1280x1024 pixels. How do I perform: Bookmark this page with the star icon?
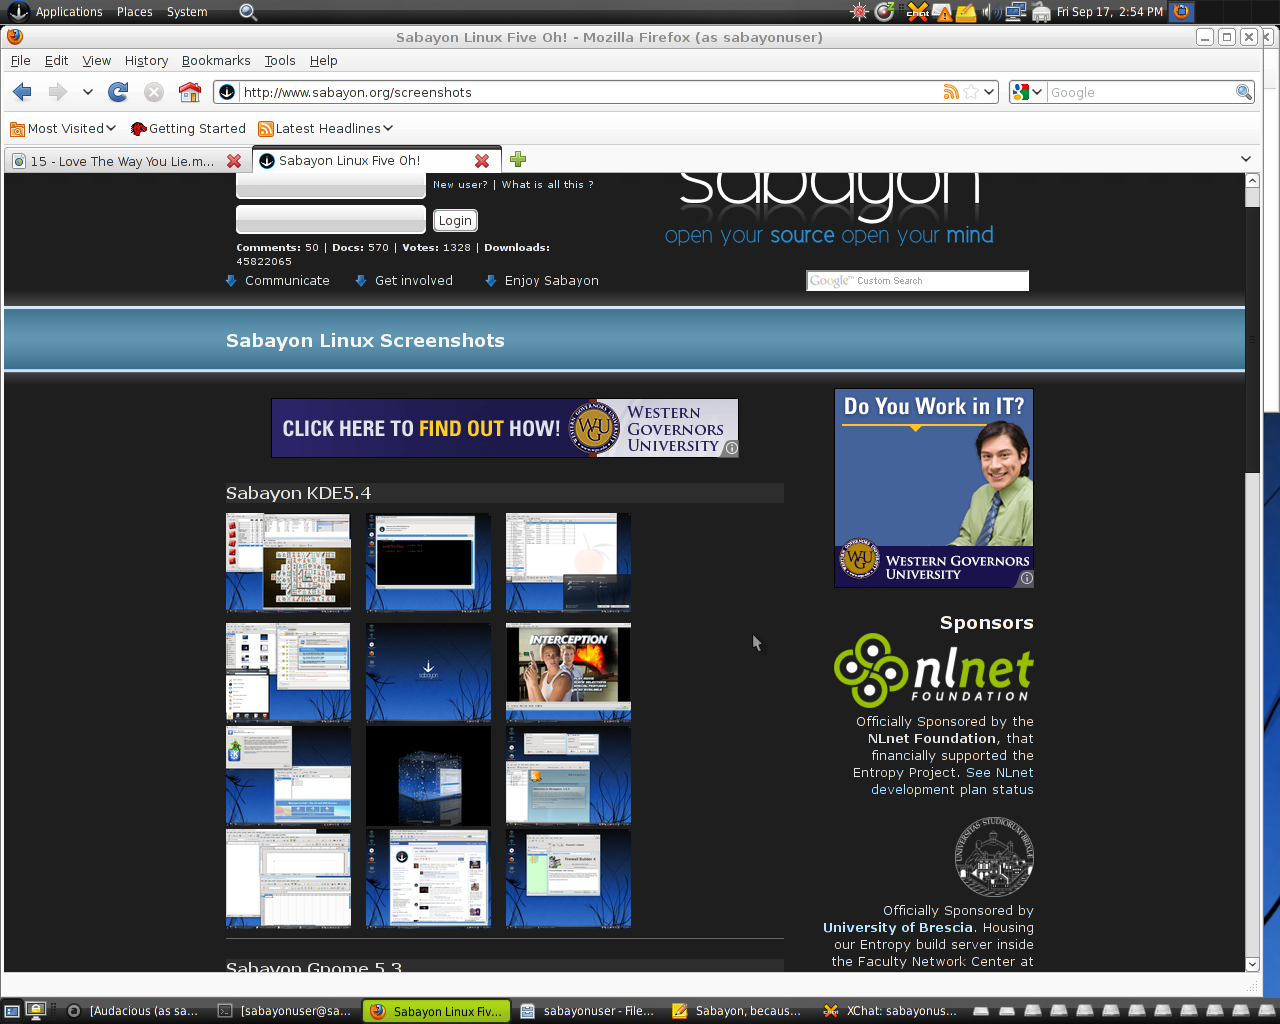pos(971,92)
